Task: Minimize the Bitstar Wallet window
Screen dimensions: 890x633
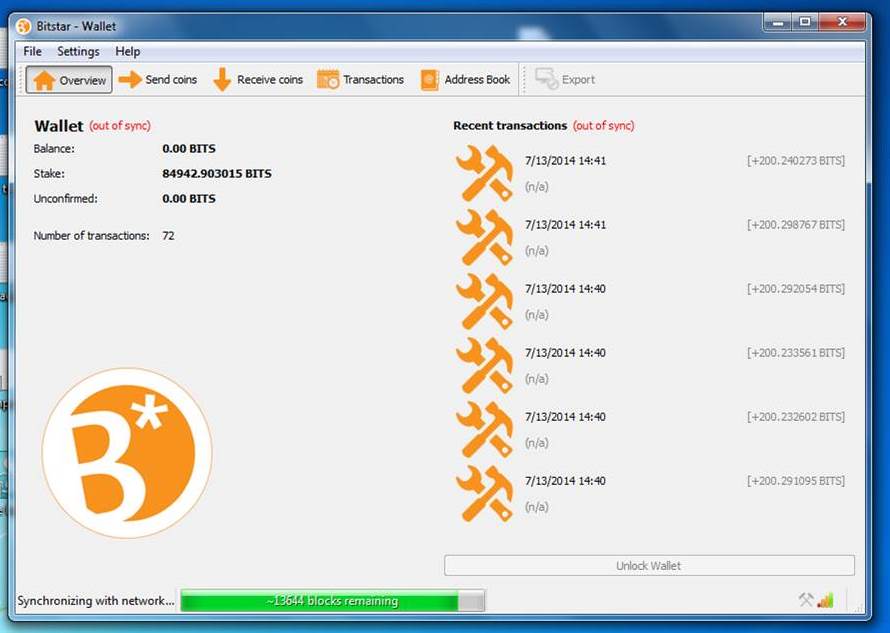Action: (778, 23)
